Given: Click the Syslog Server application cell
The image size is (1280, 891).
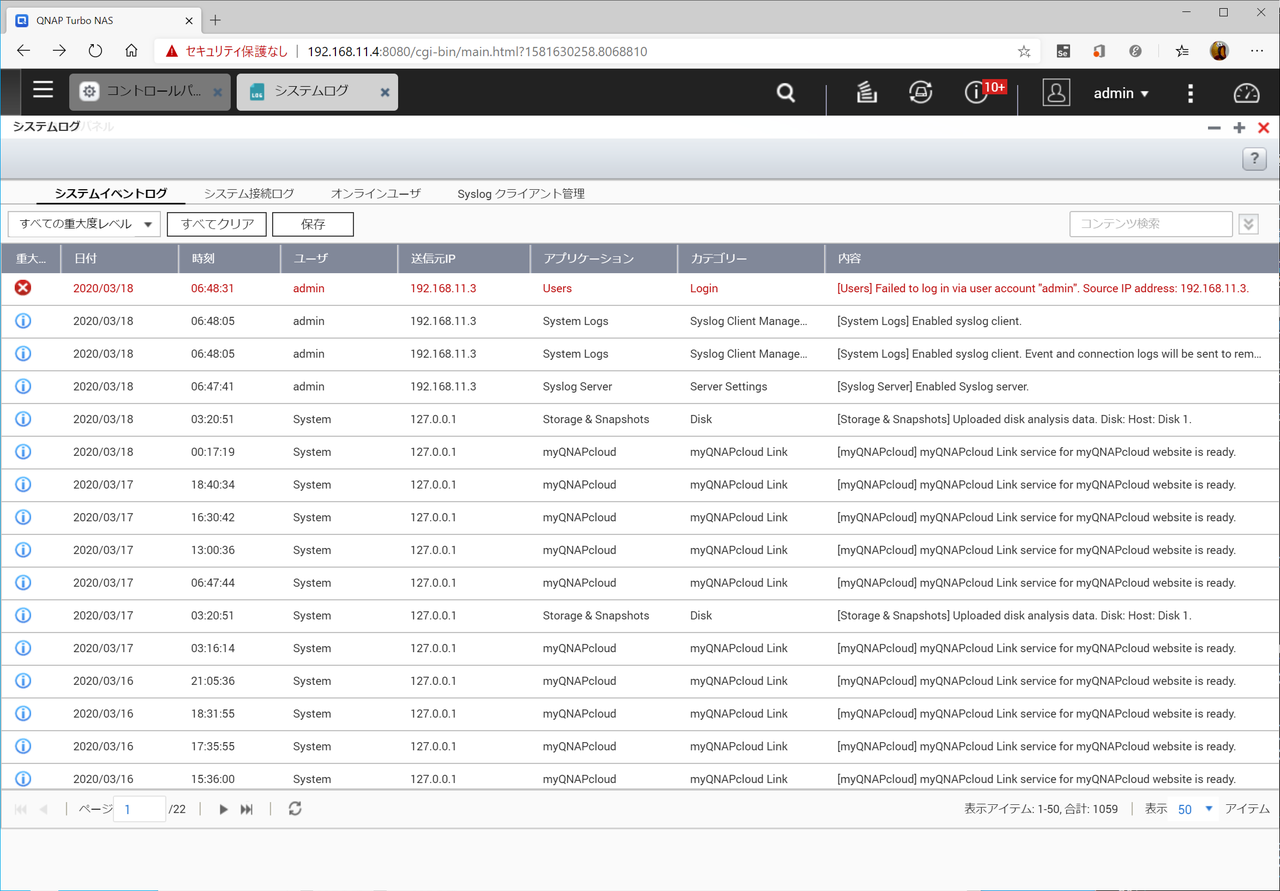Looking at the screenshot, I should [x=577, y=386].
